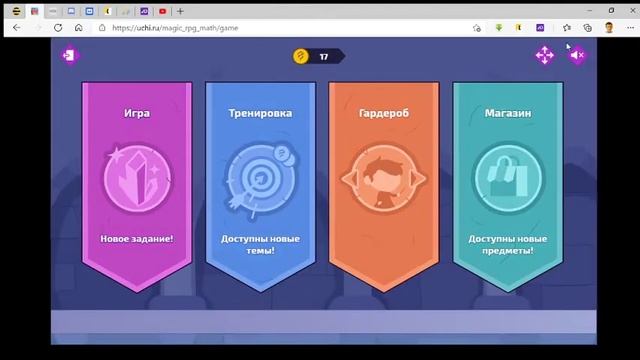
Task: Click the character avatar wardrobe icon
Action: pyautogui.click(x=384, y=178)
